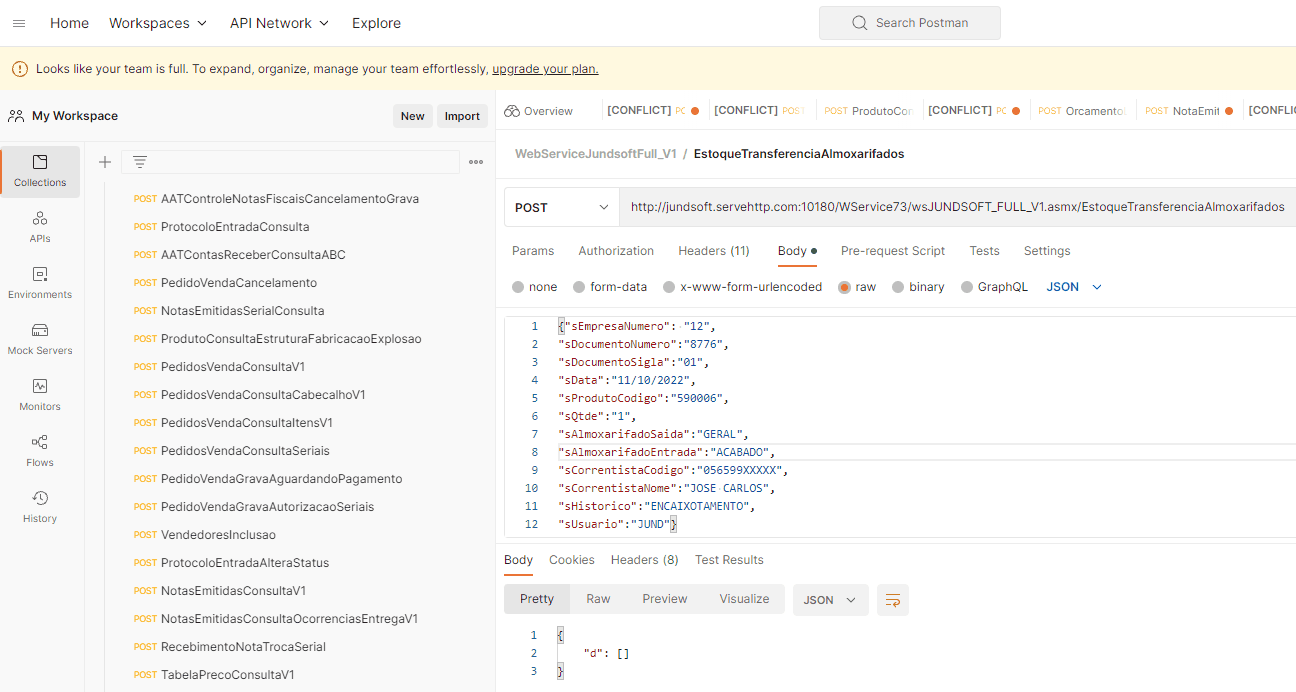Switch to the Pre-request Script tab

tap(892, 251)
